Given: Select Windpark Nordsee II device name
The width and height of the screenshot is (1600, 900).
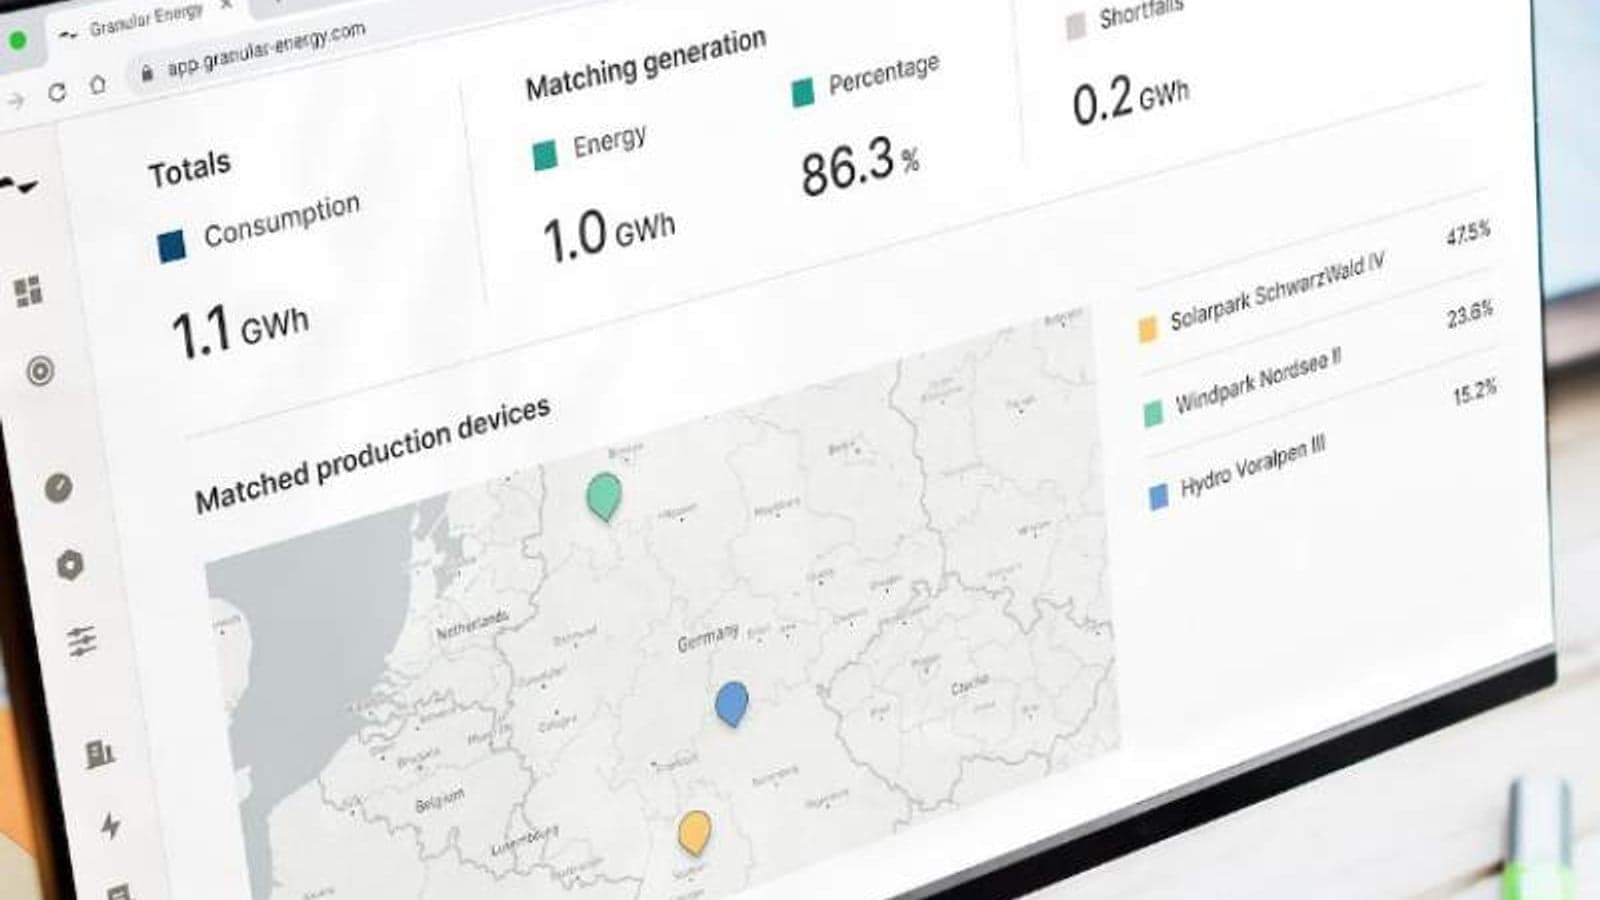Looking at the screenshot, I should point(1258,382).
